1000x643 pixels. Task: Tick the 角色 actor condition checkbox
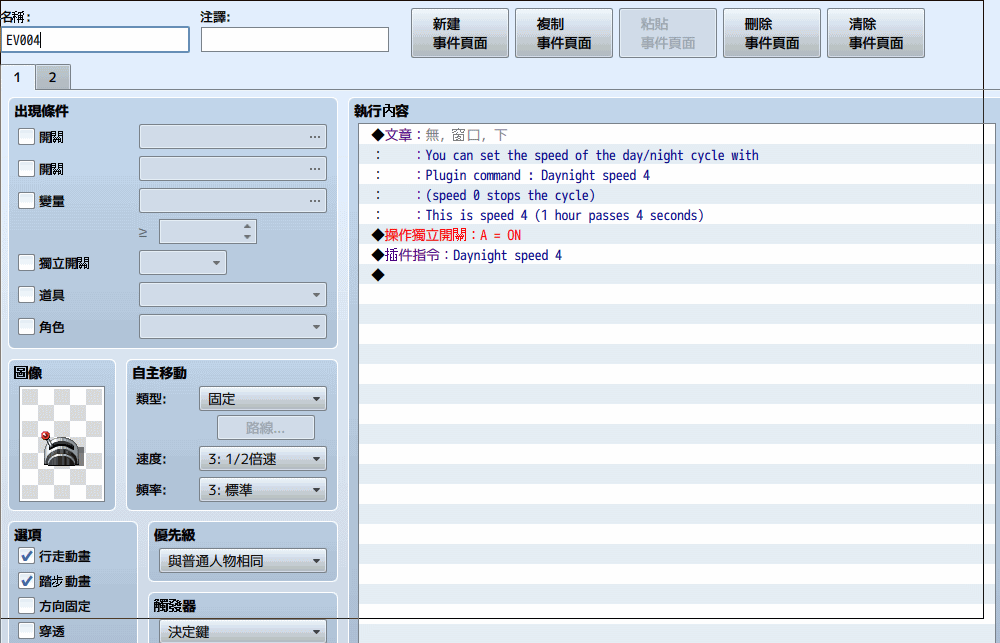[x=26, y=327]
